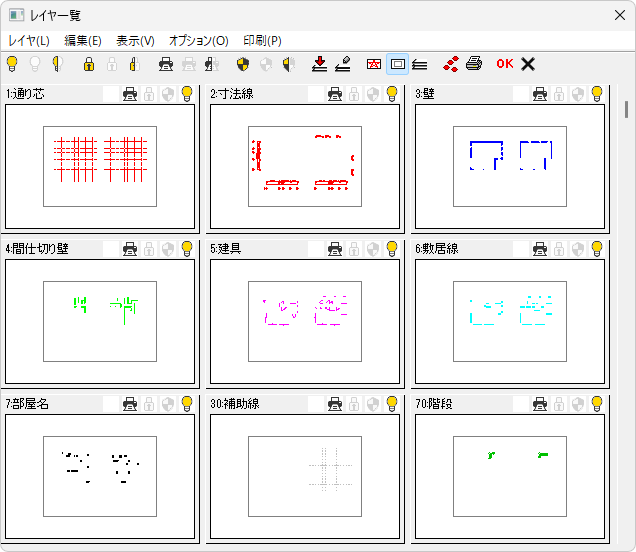The image size is (636, 552).
Task: Toggle visibility lightbulb for 7:部屋名 layer
Action: 187,404
